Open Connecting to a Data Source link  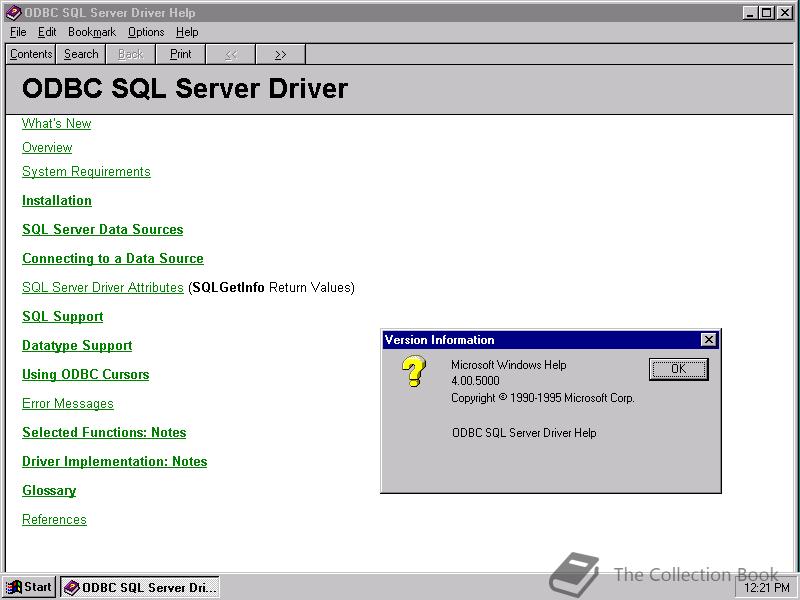tap(113, 259)
